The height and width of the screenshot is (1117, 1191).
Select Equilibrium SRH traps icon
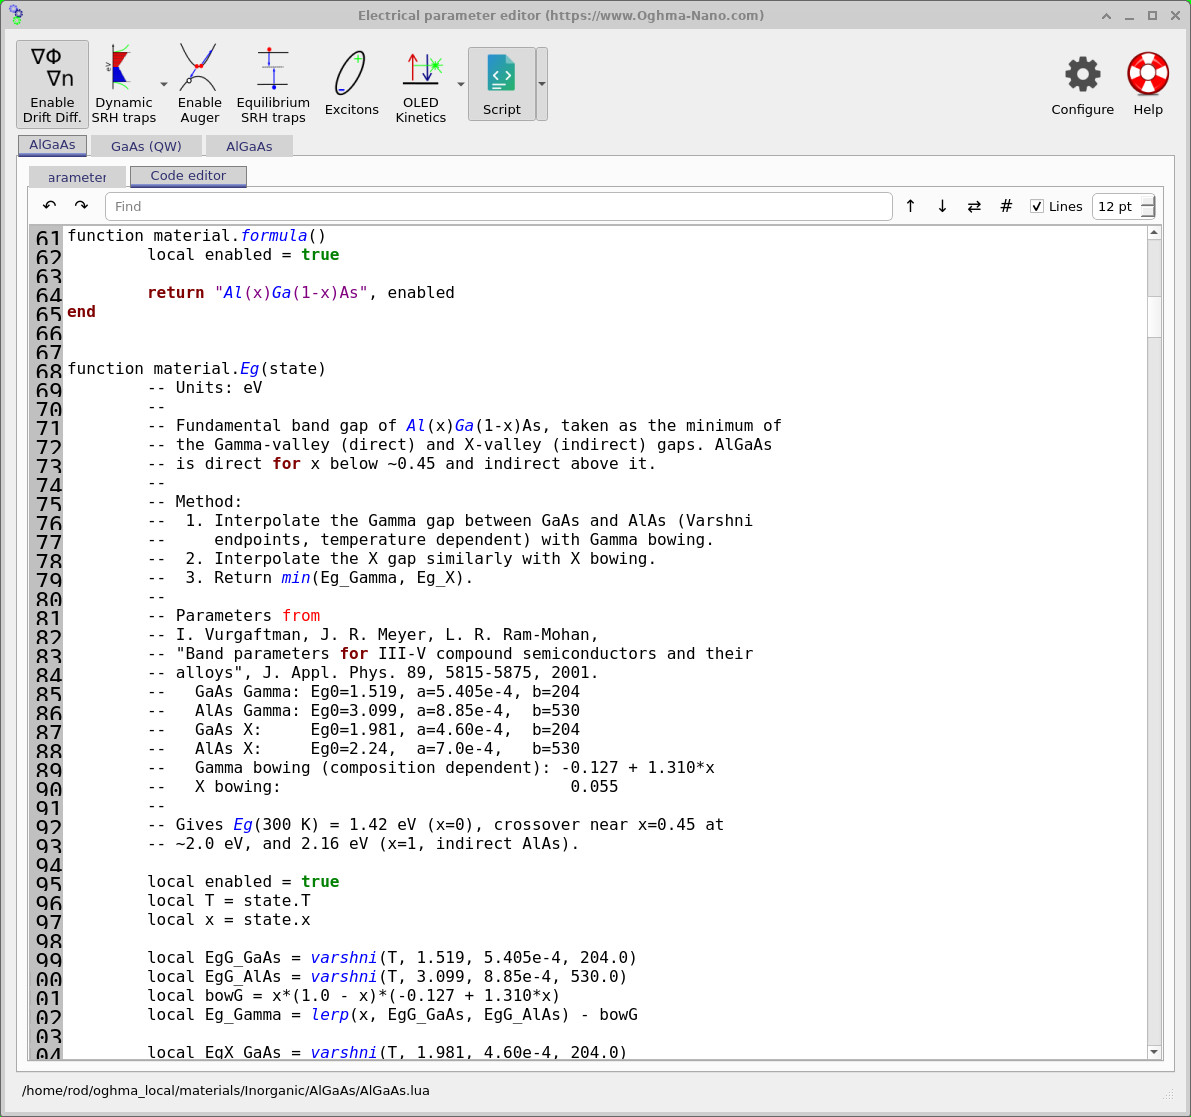pyautogui.click(x=273, y=84)
